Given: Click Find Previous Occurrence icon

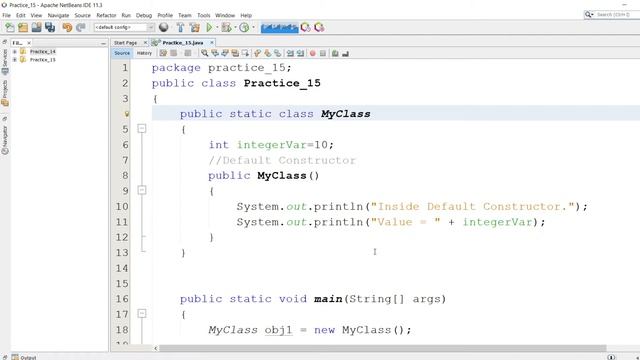Looking at the screenshot, I should [215, 53].
